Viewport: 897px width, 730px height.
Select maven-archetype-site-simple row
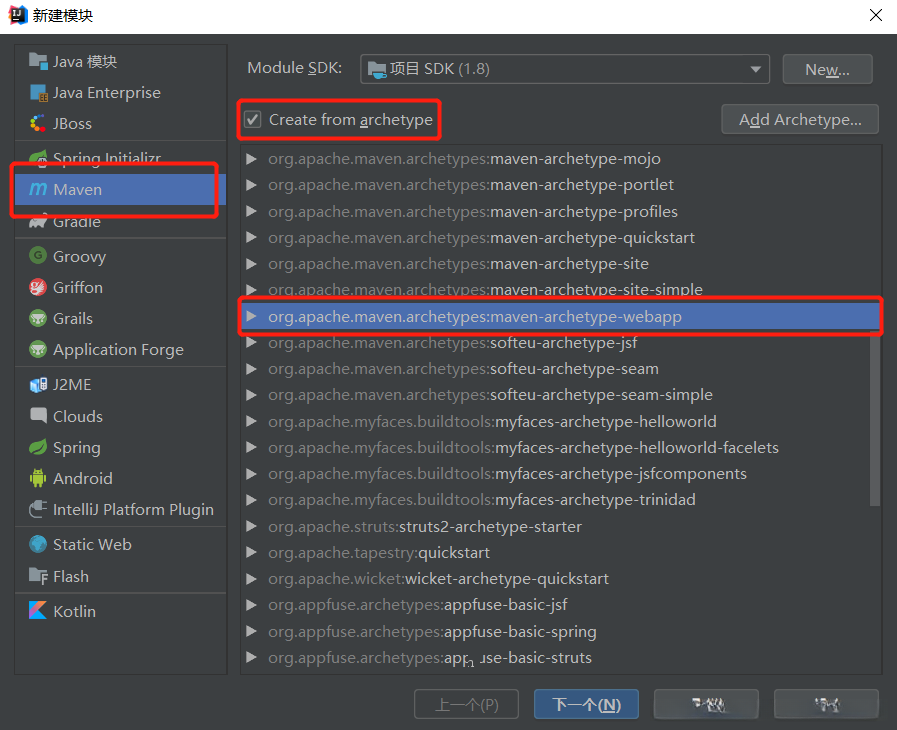(560, 290)
